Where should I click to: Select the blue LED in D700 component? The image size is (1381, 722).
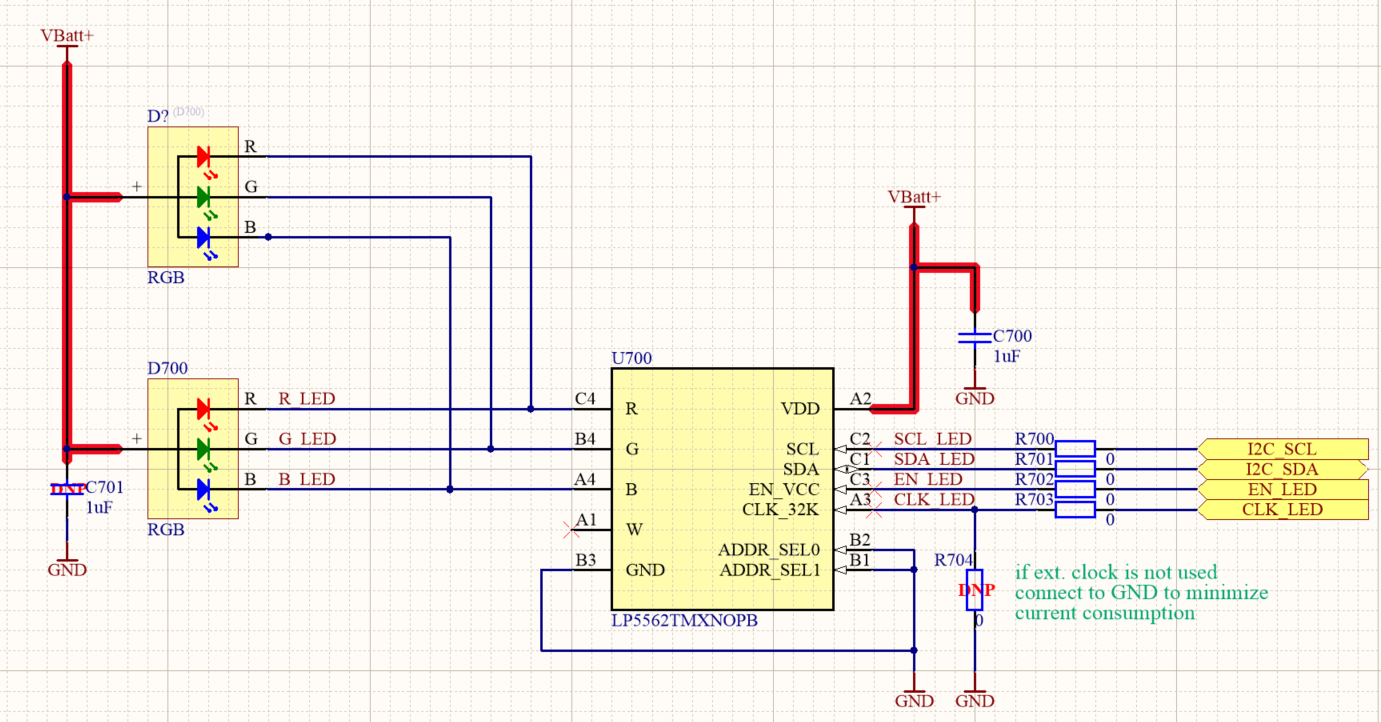(204, 489)
